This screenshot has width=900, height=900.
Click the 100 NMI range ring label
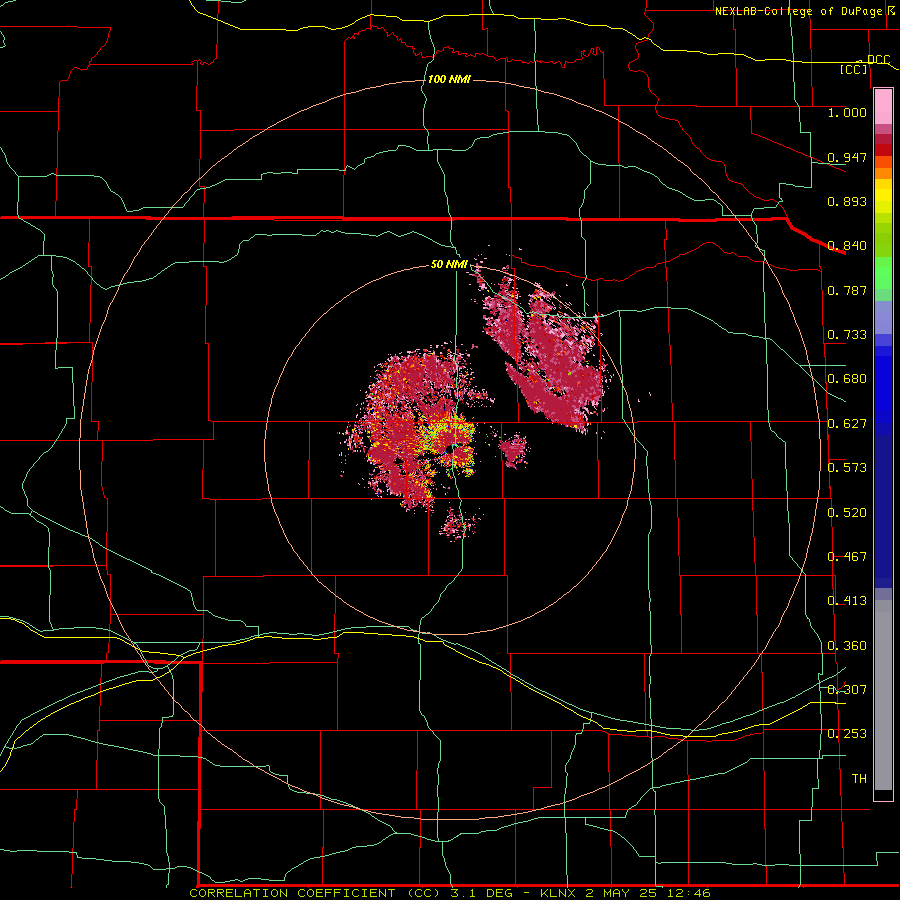[449, 79]
